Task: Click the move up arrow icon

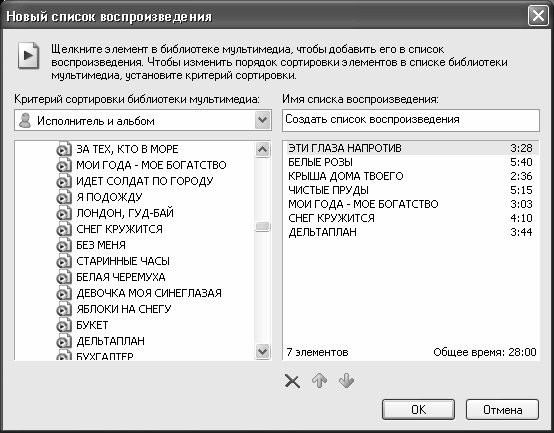Action: [319, 381]
